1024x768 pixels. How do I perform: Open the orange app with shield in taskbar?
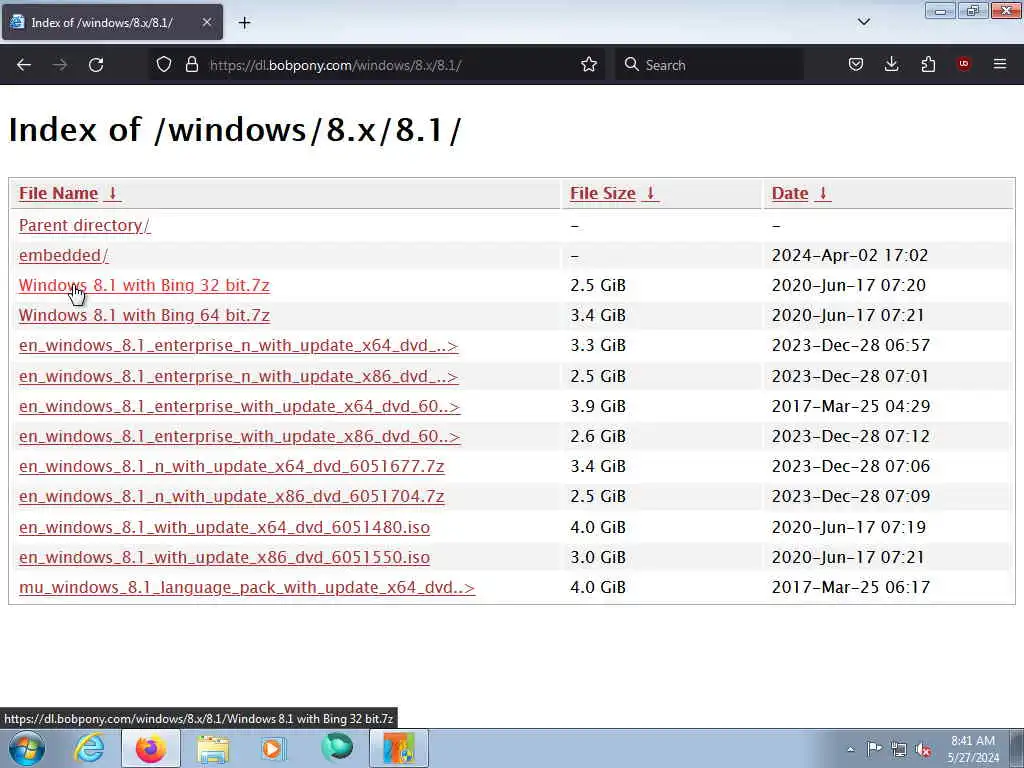398,748
